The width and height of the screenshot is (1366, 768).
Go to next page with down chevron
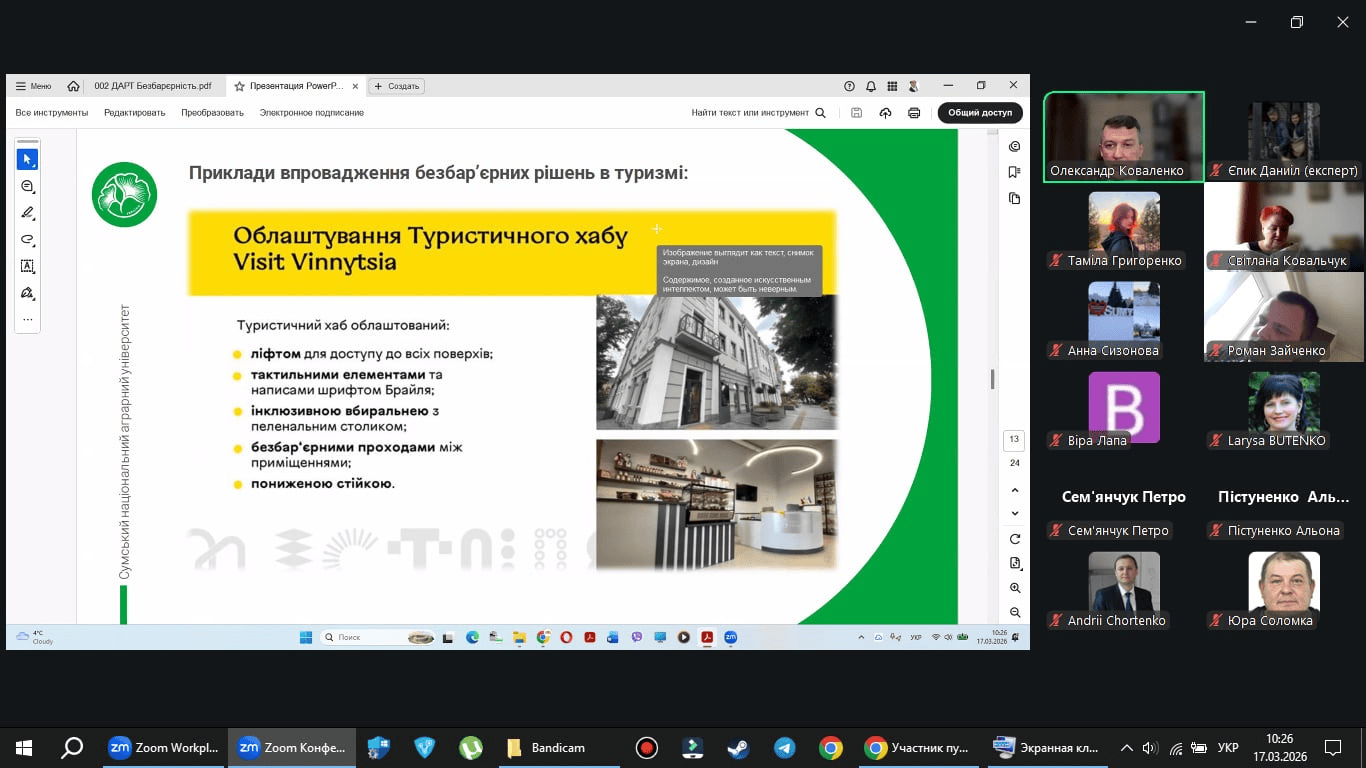tap(1015, 513)
